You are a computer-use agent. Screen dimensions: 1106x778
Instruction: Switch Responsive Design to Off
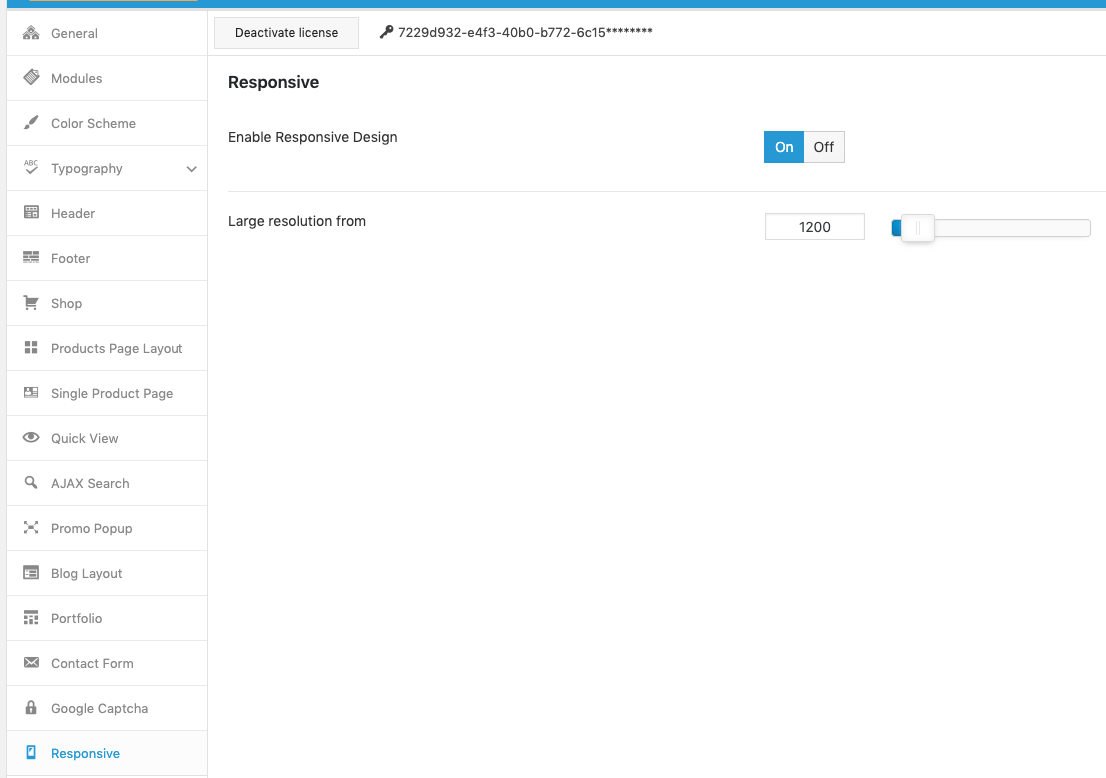[x=824, y=147]
